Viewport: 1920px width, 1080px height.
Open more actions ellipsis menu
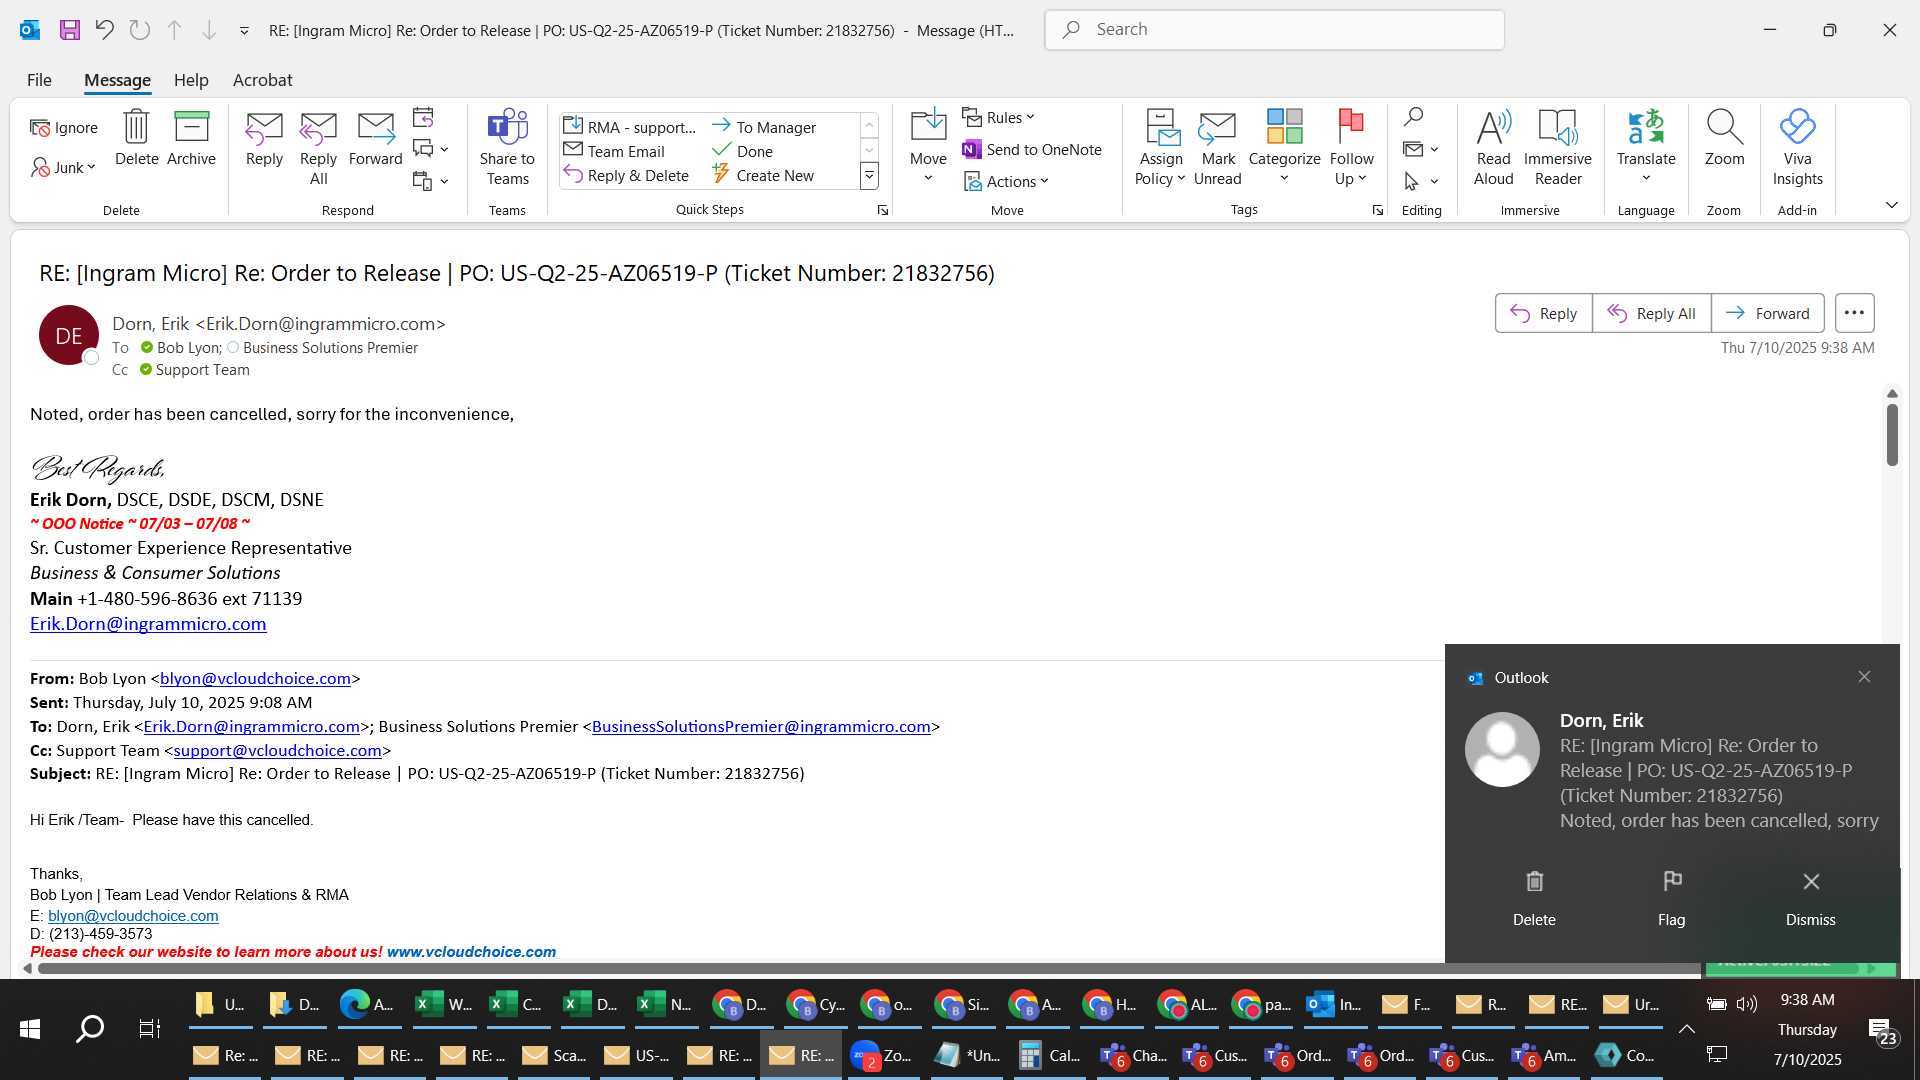coord(1854,313)
